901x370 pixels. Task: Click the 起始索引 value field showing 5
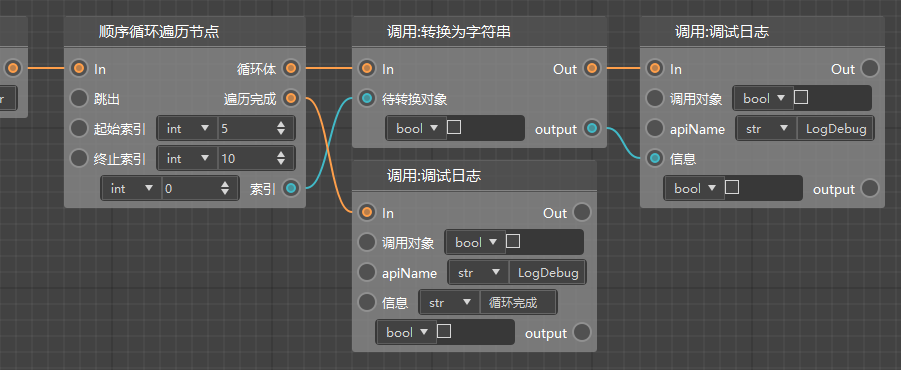[256, 129]
